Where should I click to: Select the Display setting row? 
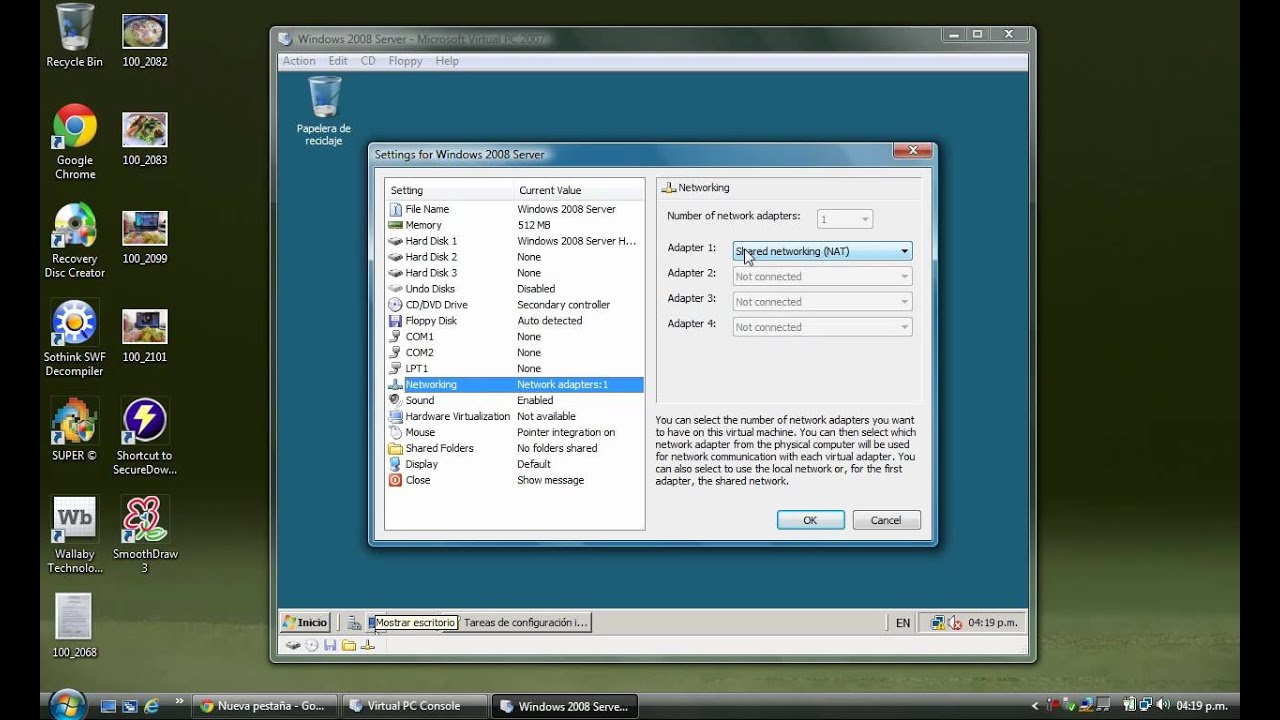point(515,464)
